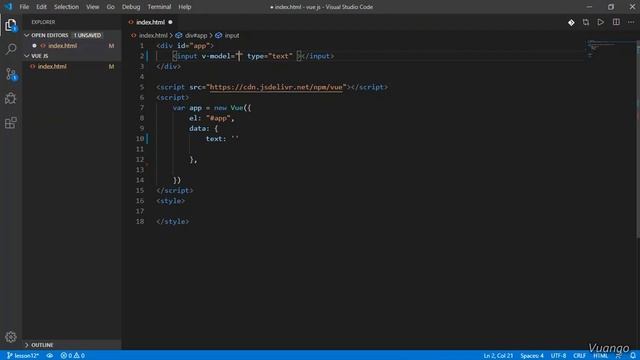Open the File menu
The width and height of the screenshot is (640, 360).
(24, 7)
